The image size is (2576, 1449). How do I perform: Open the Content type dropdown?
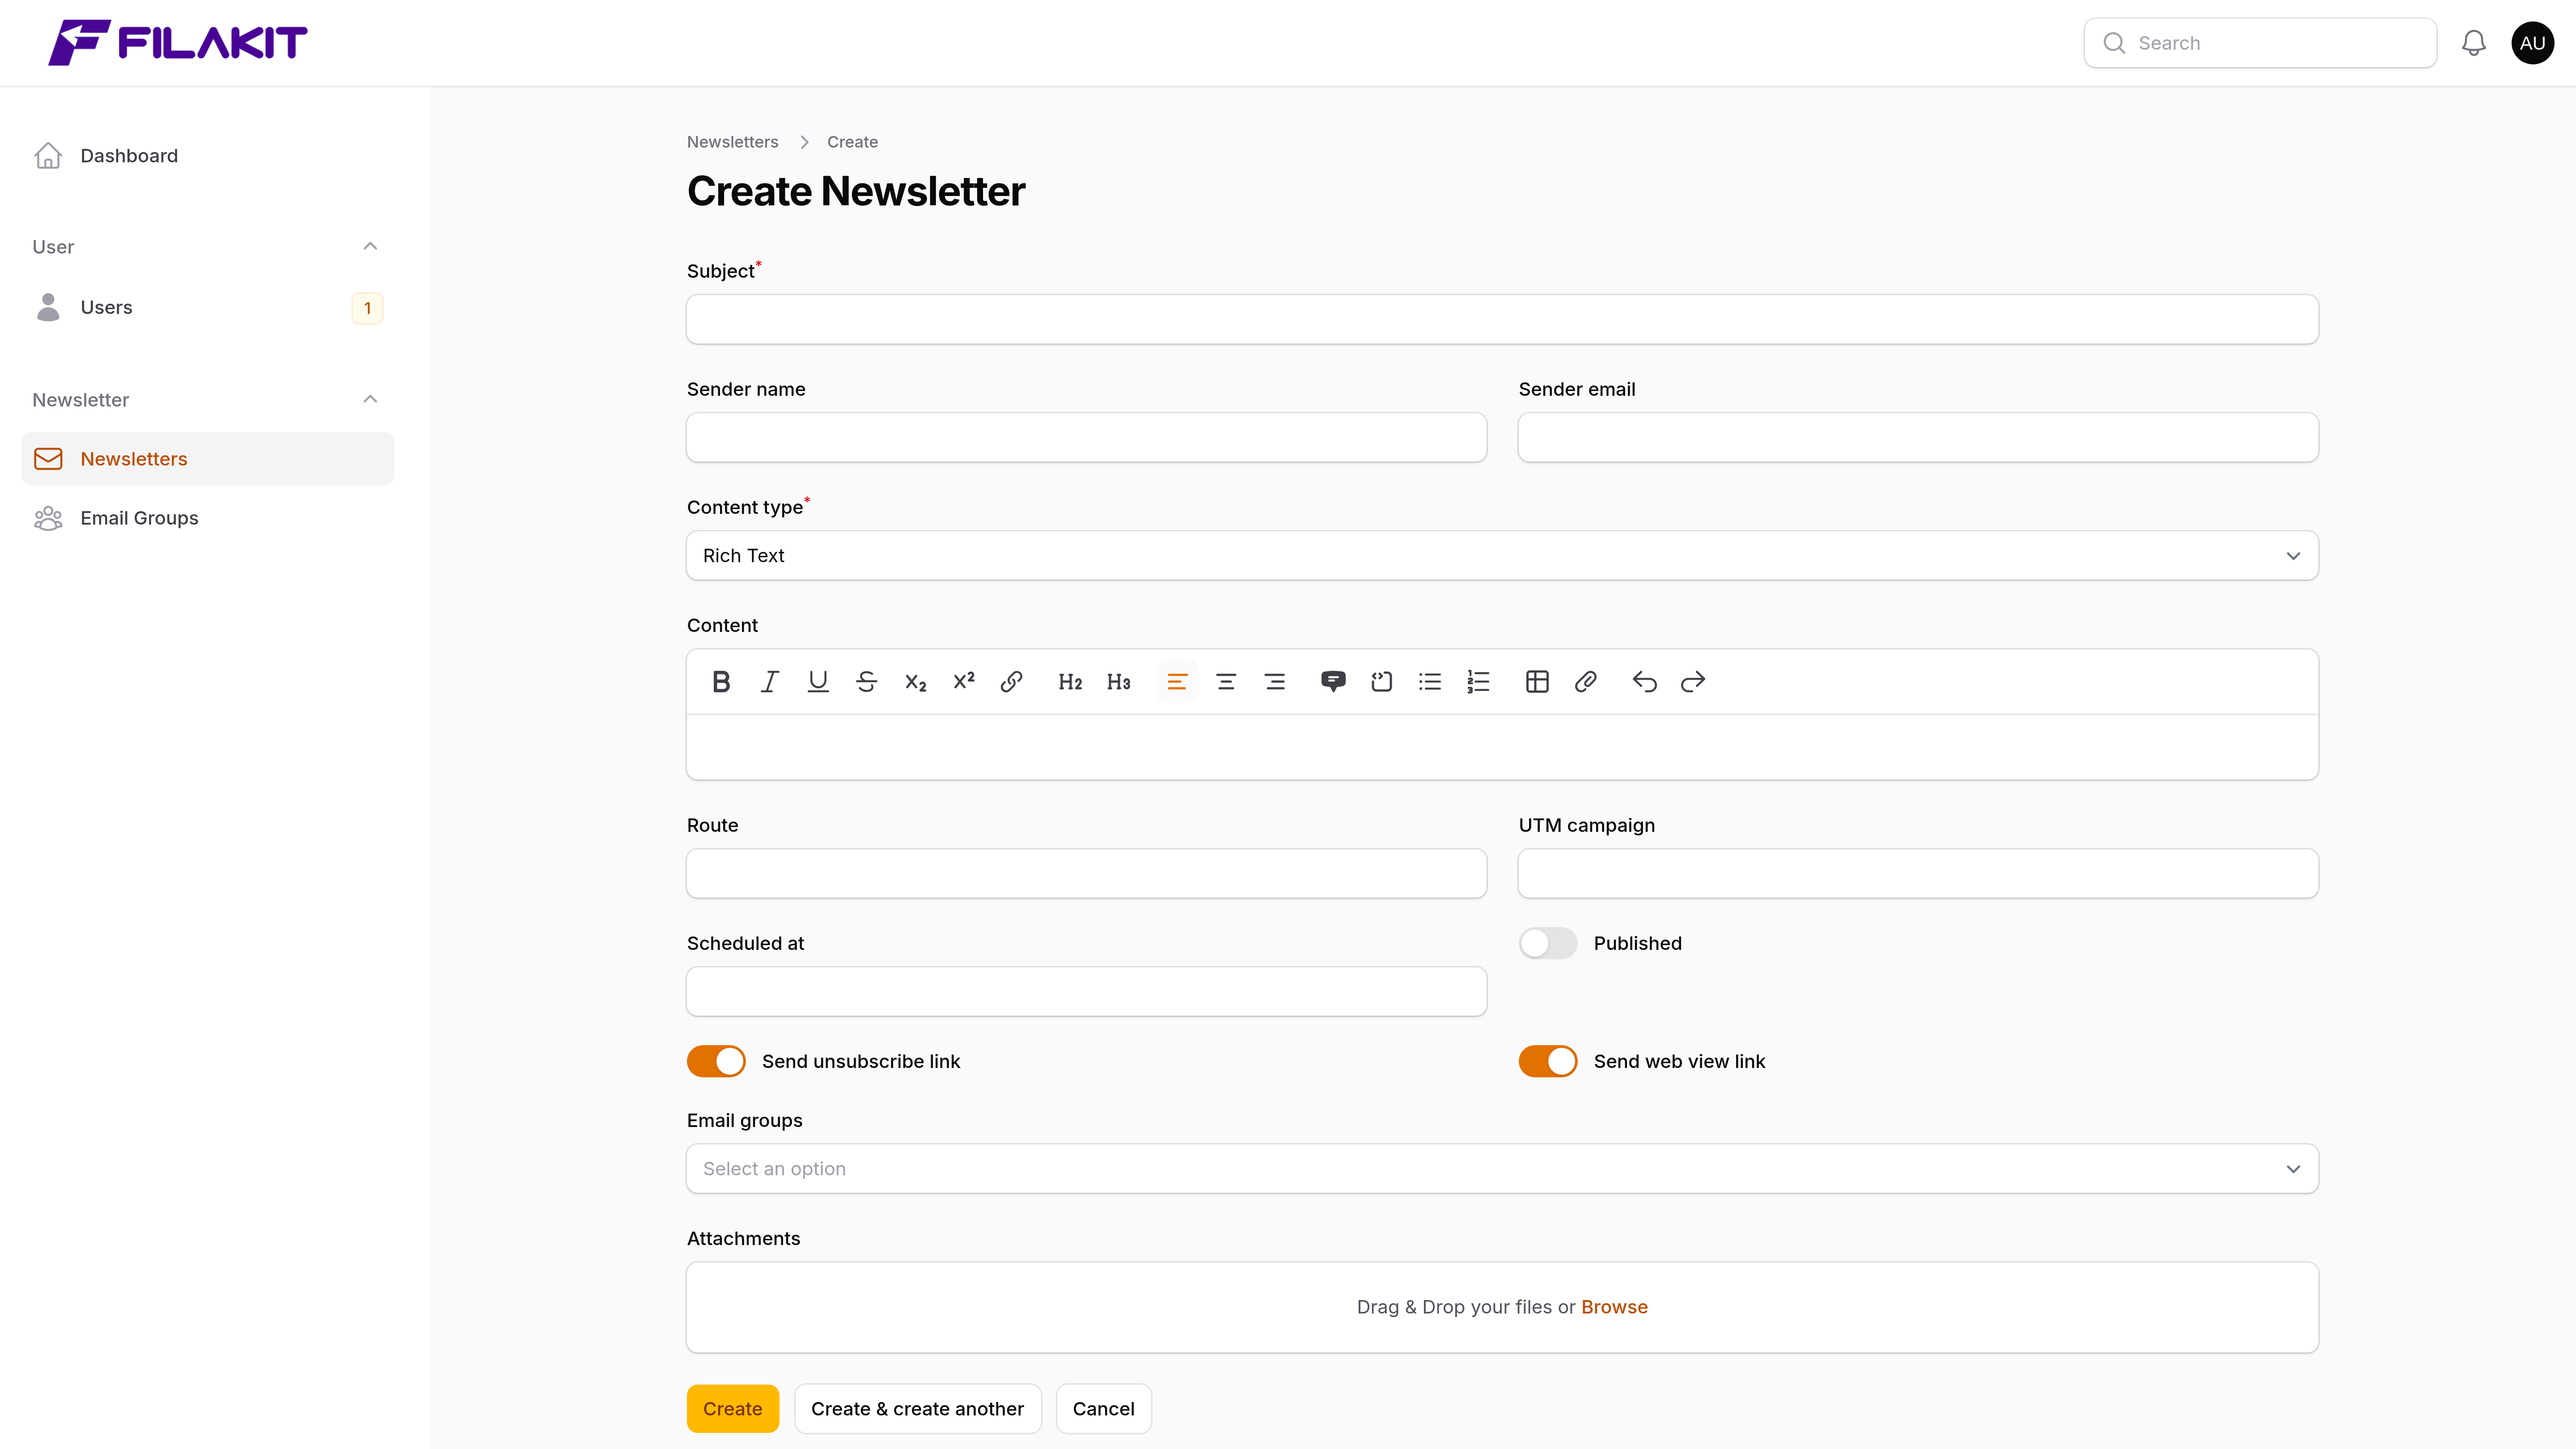(1502, 555)
